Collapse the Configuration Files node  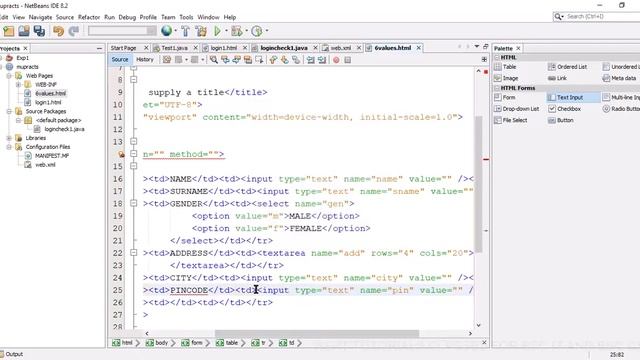(9, 147)
